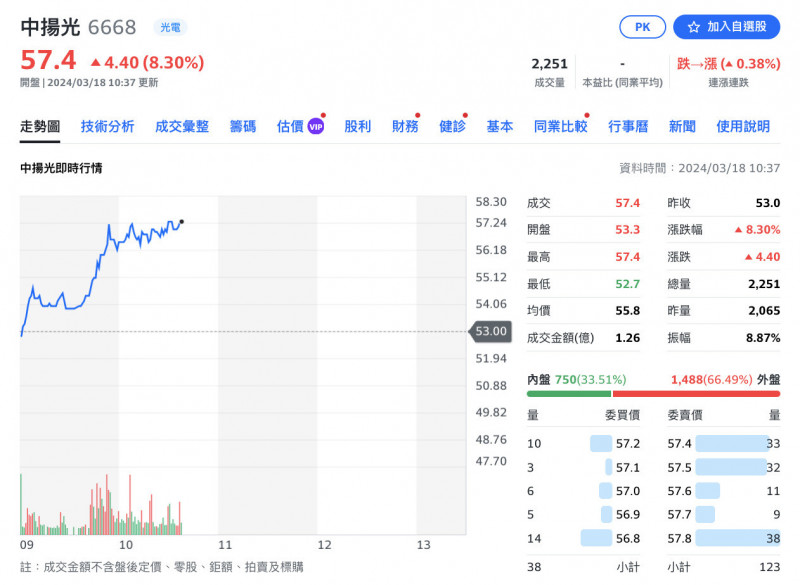Select the 股利 tab
This screenshot has width=800, height=585.
(358, 127)
